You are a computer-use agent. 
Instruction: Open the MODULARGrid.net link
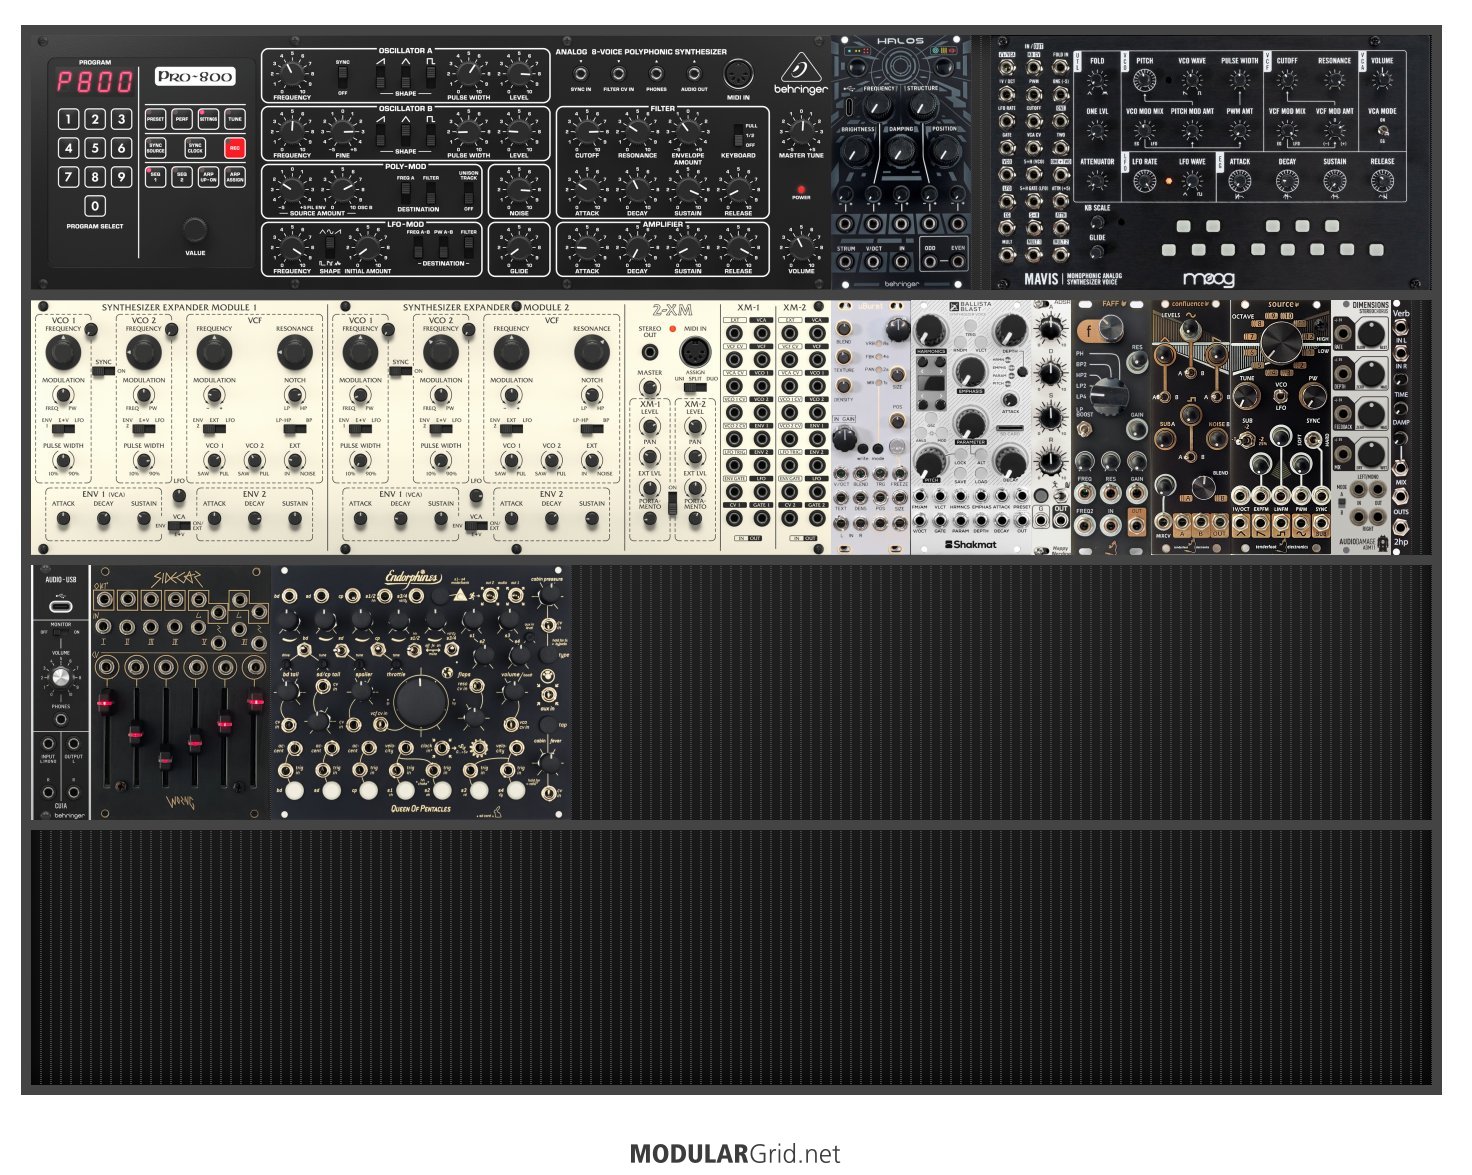(x=735, y=1154)
